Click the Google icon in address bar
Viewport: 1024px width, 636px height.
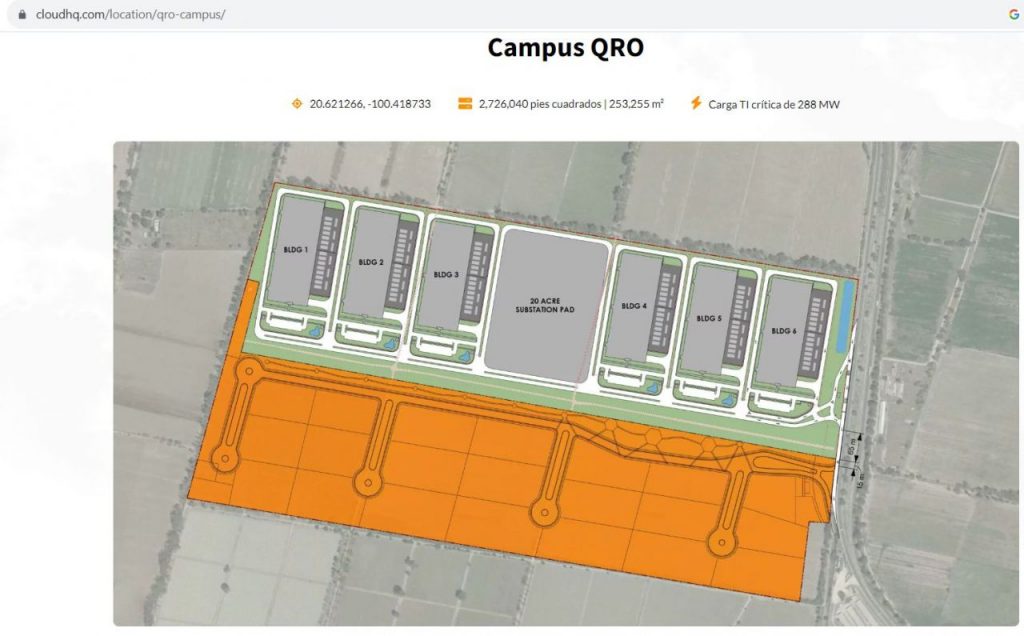click(x=1014, y=14)
